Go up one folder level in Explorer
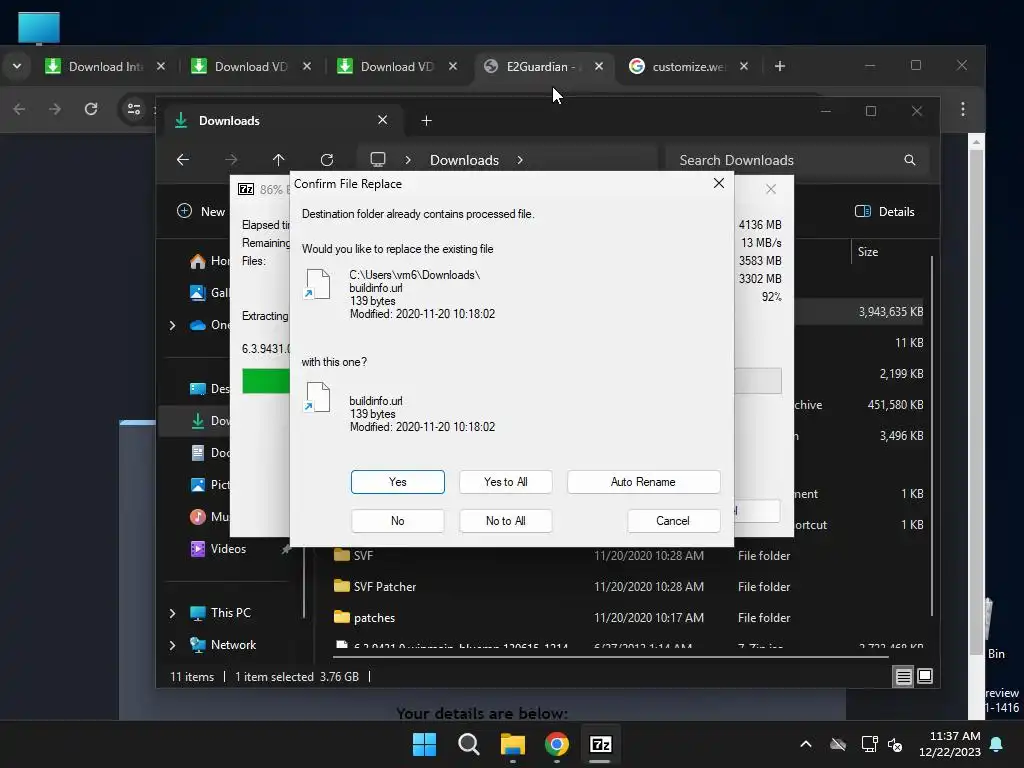This screenshot has height=768, width=1024. click(278, 160)
